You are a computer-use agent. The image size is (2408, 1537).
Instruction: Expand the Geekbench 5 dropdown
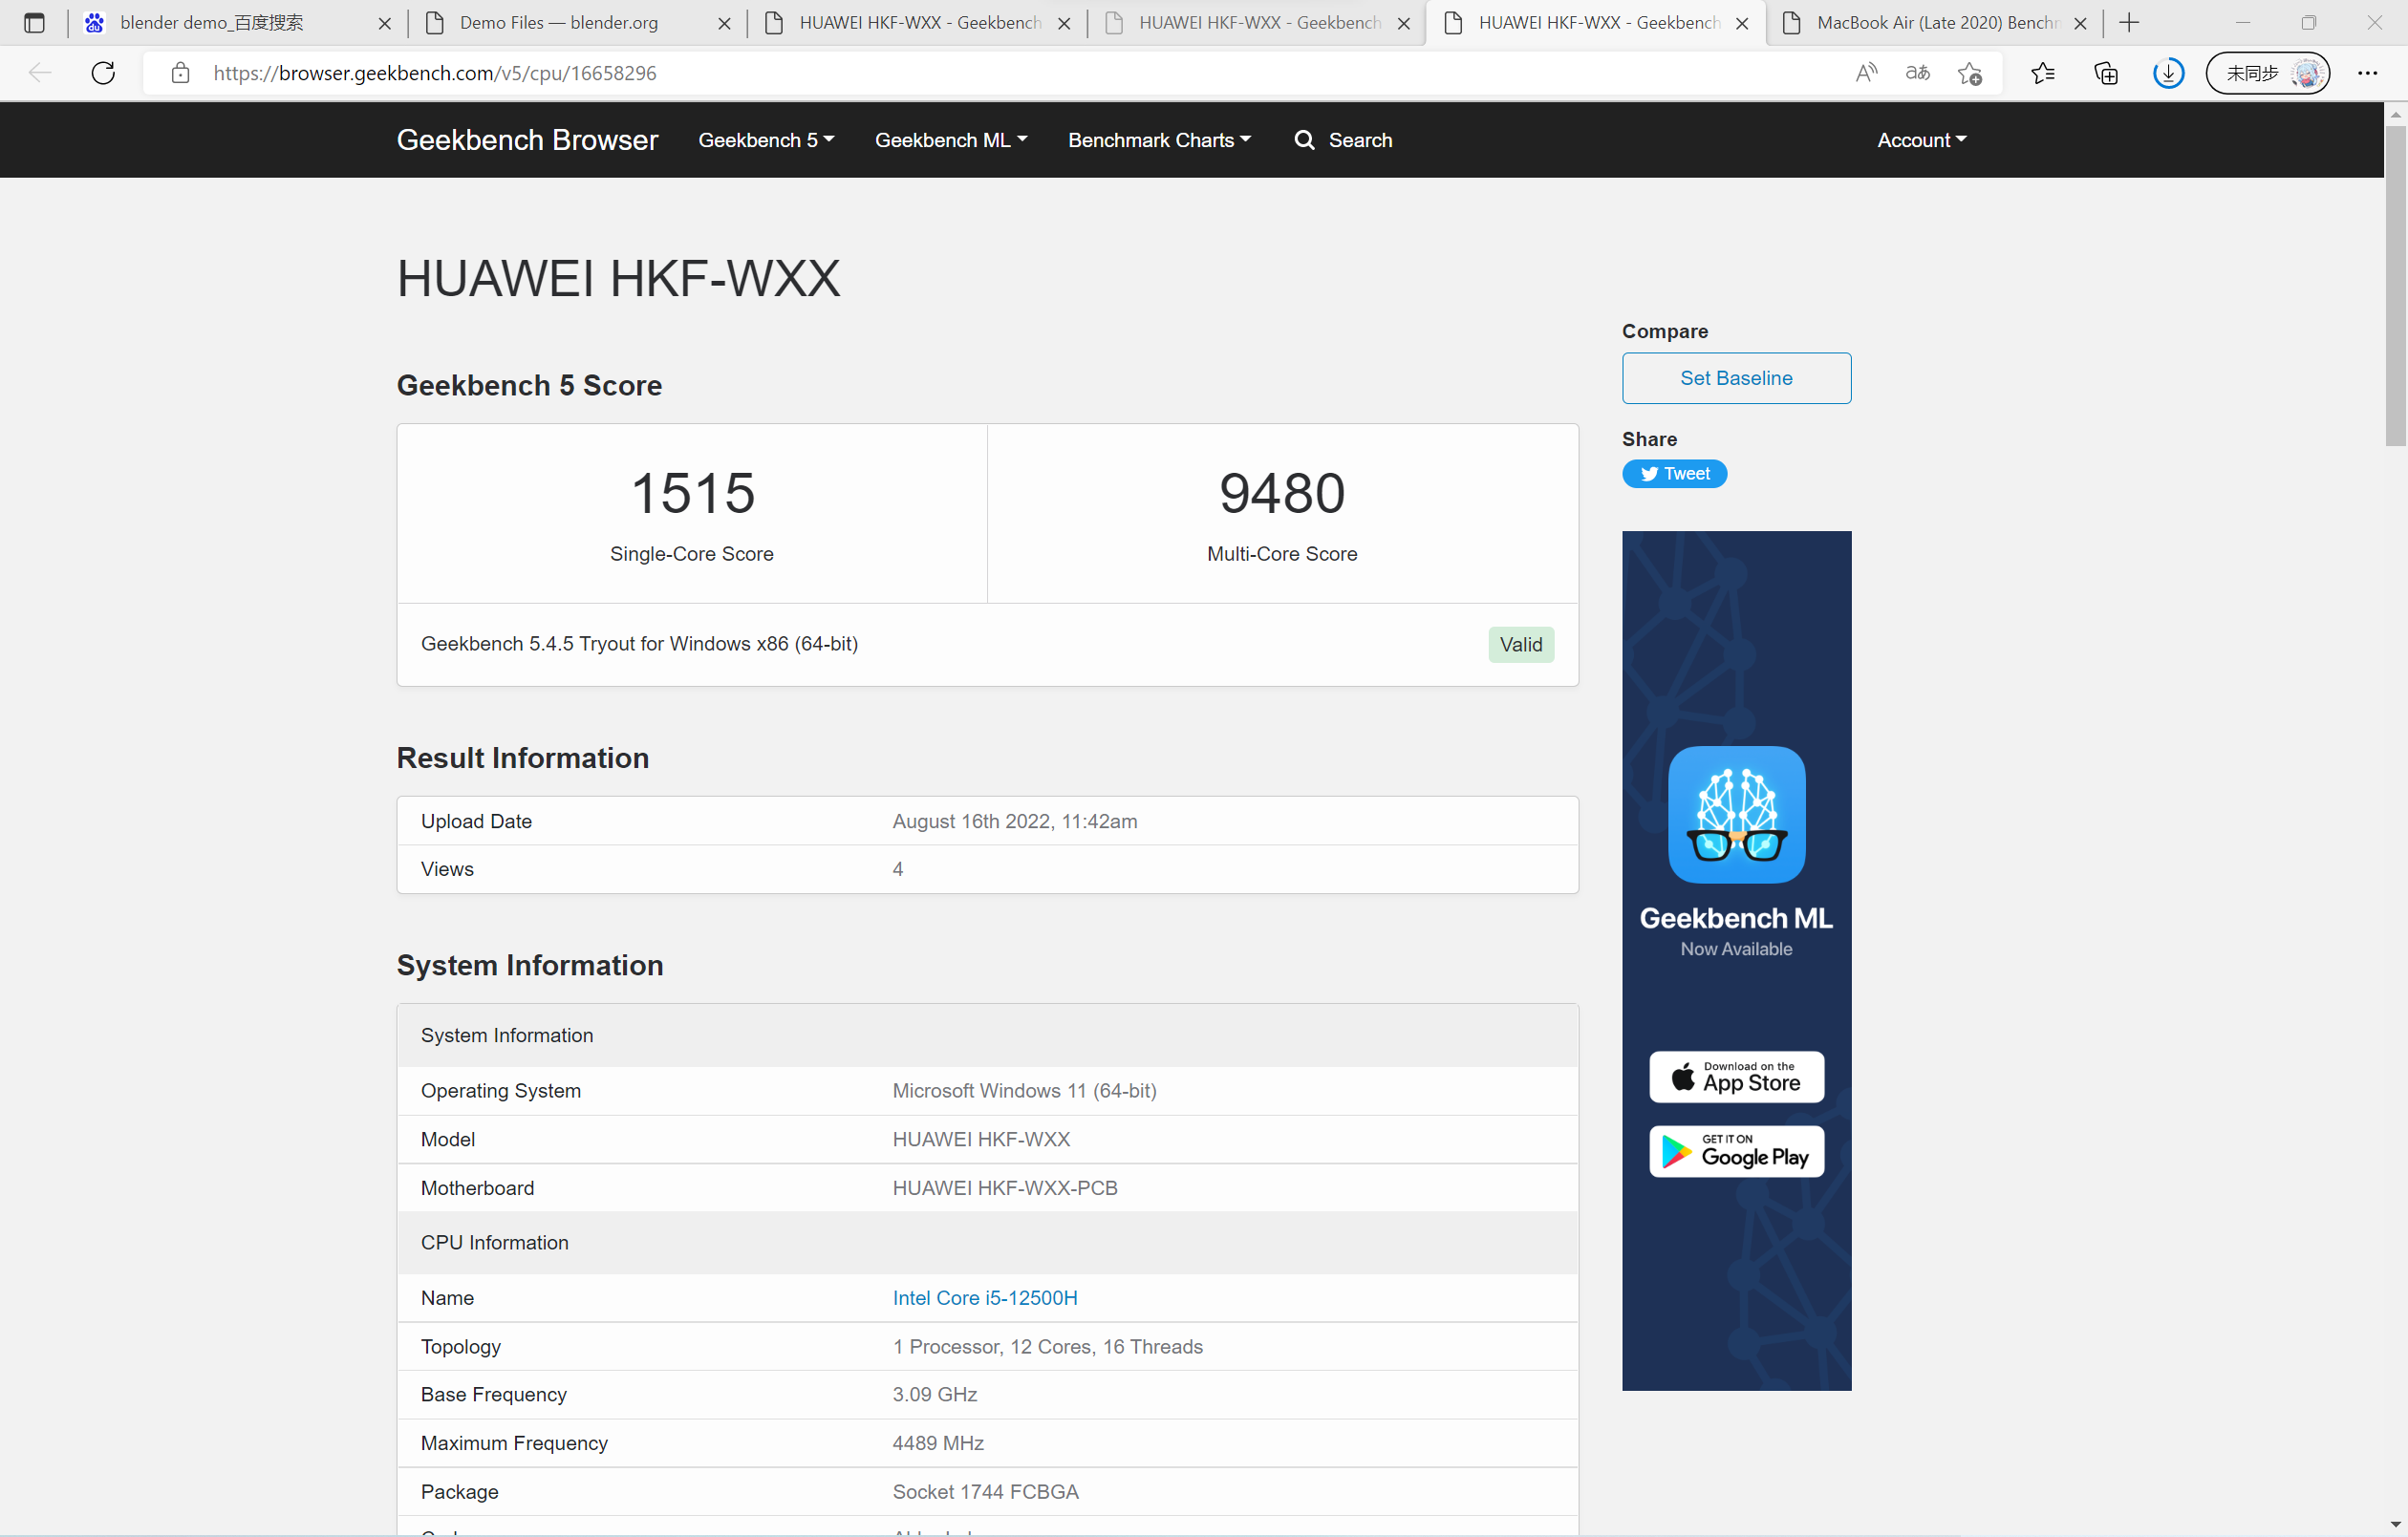tap(766, 140)
